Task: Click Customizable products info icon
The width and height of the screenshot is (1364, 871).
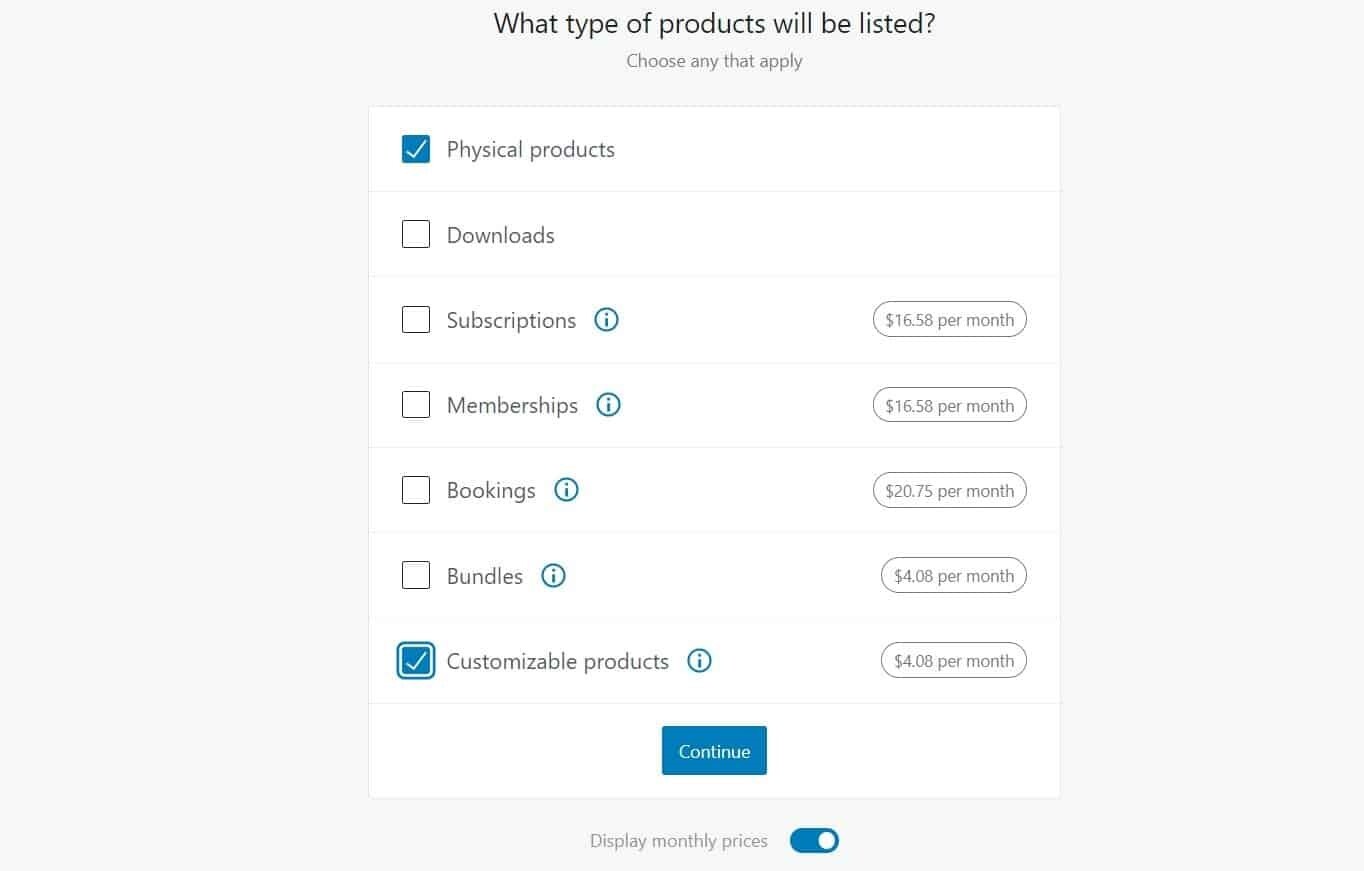Action: (x=700, y=661)
